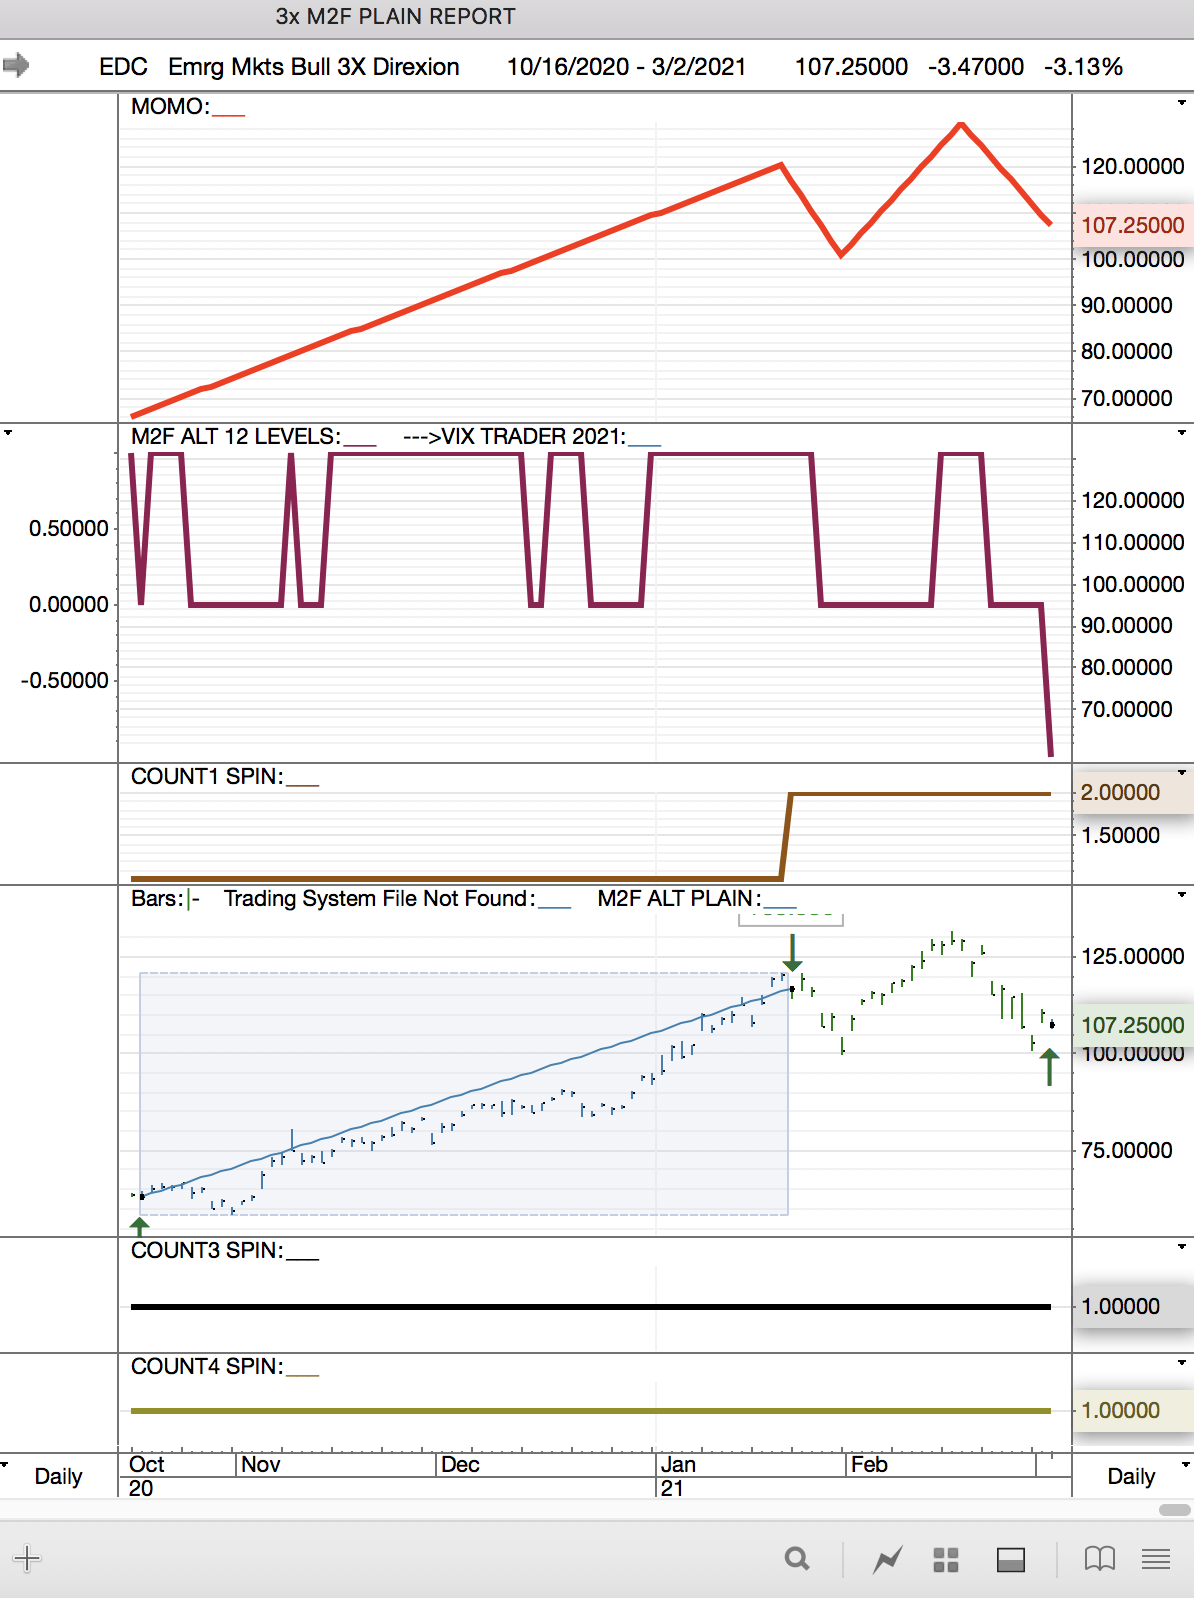The height and width of the screenshot is (1598, 1194).
Task: Click the green 107.25000 price tag
Action: [x=1132, y=1024]
